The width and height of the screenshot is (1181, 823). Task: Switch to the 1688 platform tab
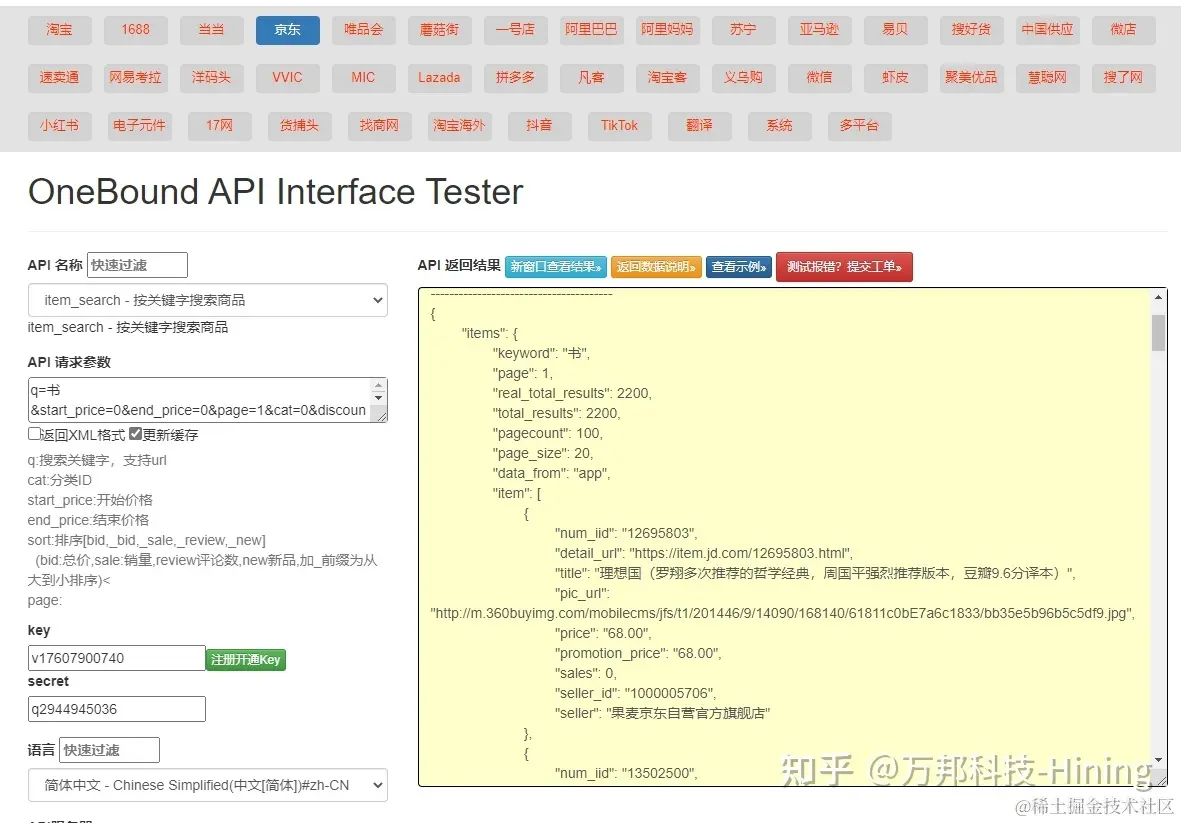pyautogui.click(x=136, y=30)
